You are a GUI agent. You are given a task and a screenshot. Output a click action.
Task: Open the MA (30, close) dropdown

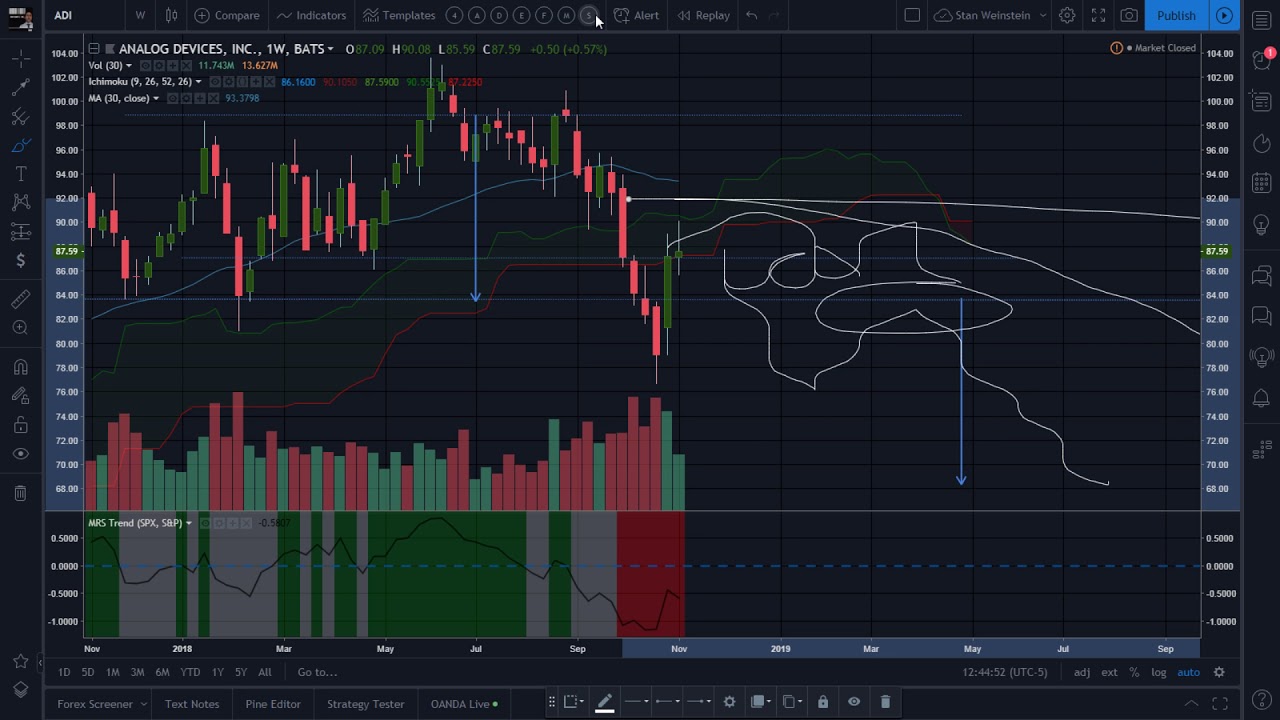point(156,98)
